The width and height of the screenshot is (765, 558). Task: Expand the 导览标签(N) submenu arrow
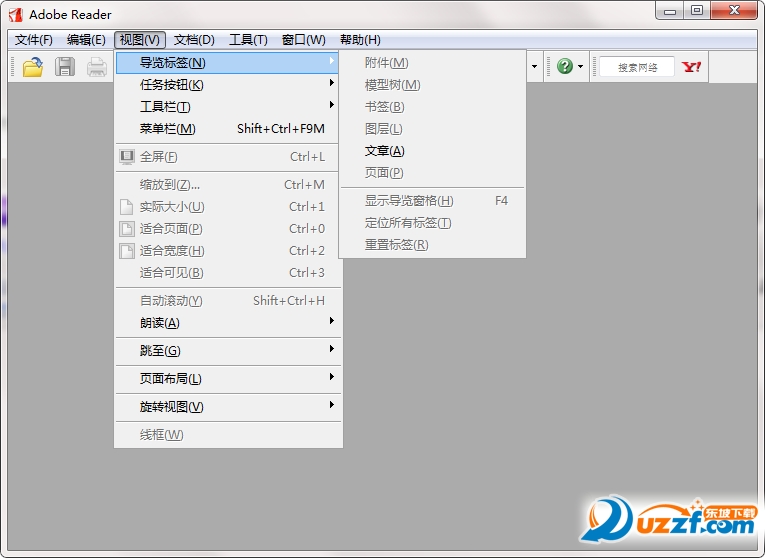point(332,60)
